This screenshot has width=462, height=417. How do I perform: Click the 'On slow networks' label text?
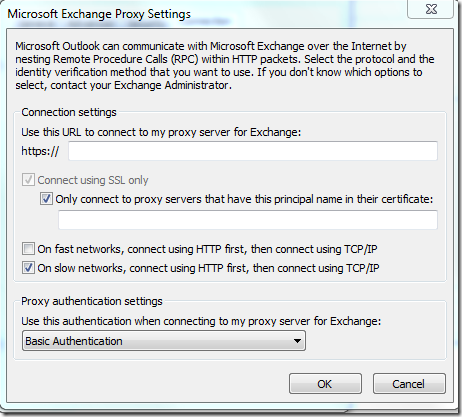click(x=208, y=268)
